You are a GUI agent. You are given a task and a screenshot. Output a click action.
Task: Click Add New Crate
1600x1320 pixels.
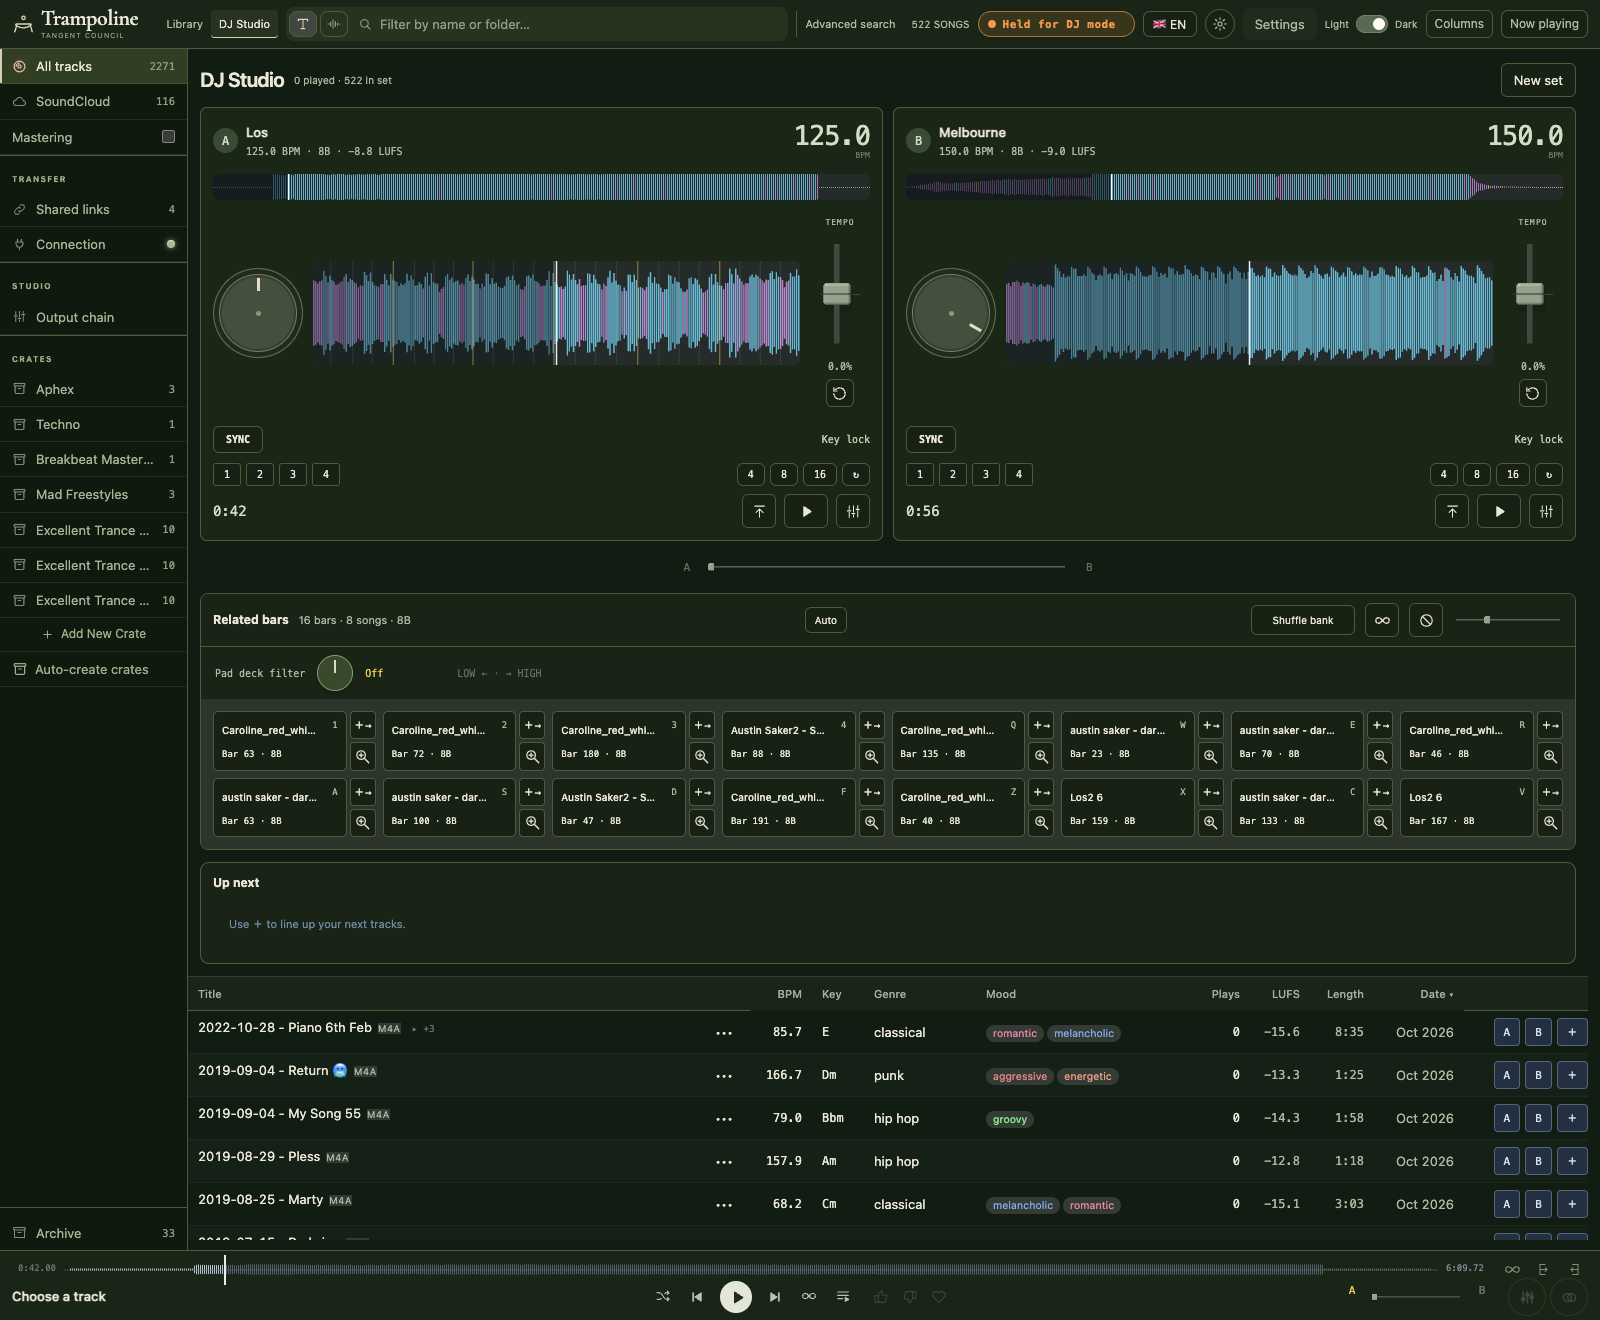pos(94,634)
